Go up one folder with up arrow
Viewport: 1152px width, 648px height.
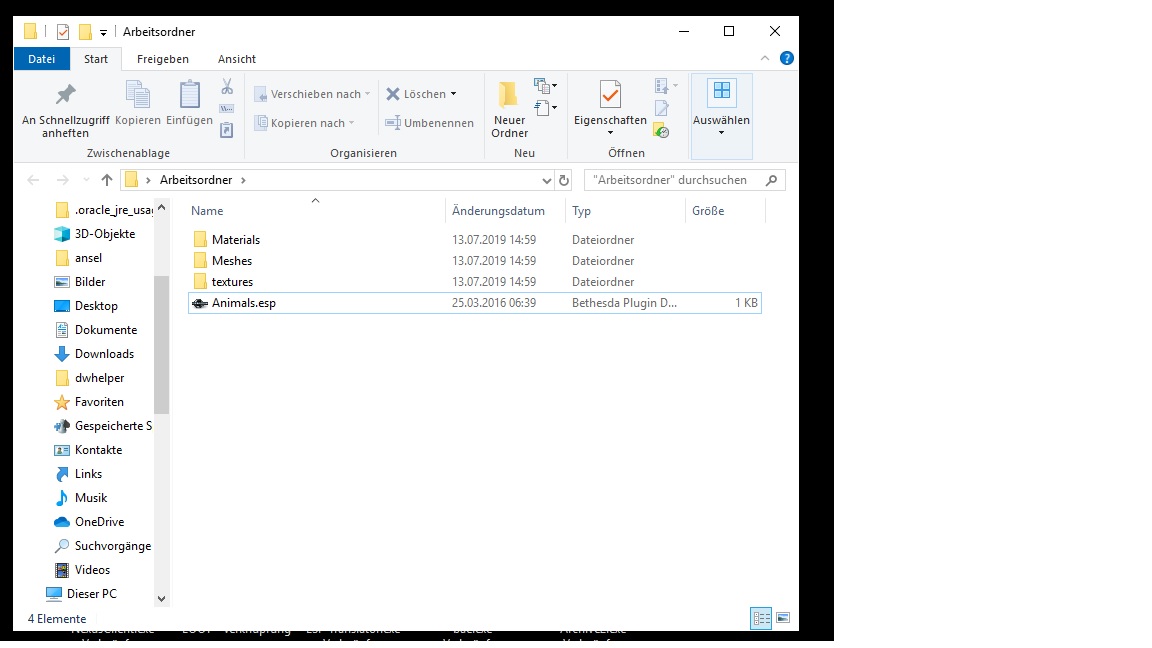click(x=107, y=180)
